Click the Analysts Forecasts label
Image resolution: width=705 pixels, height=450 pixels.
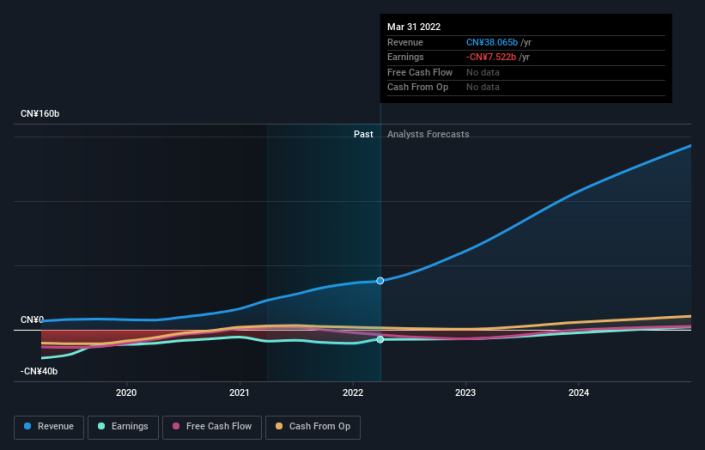coord(428,134)
